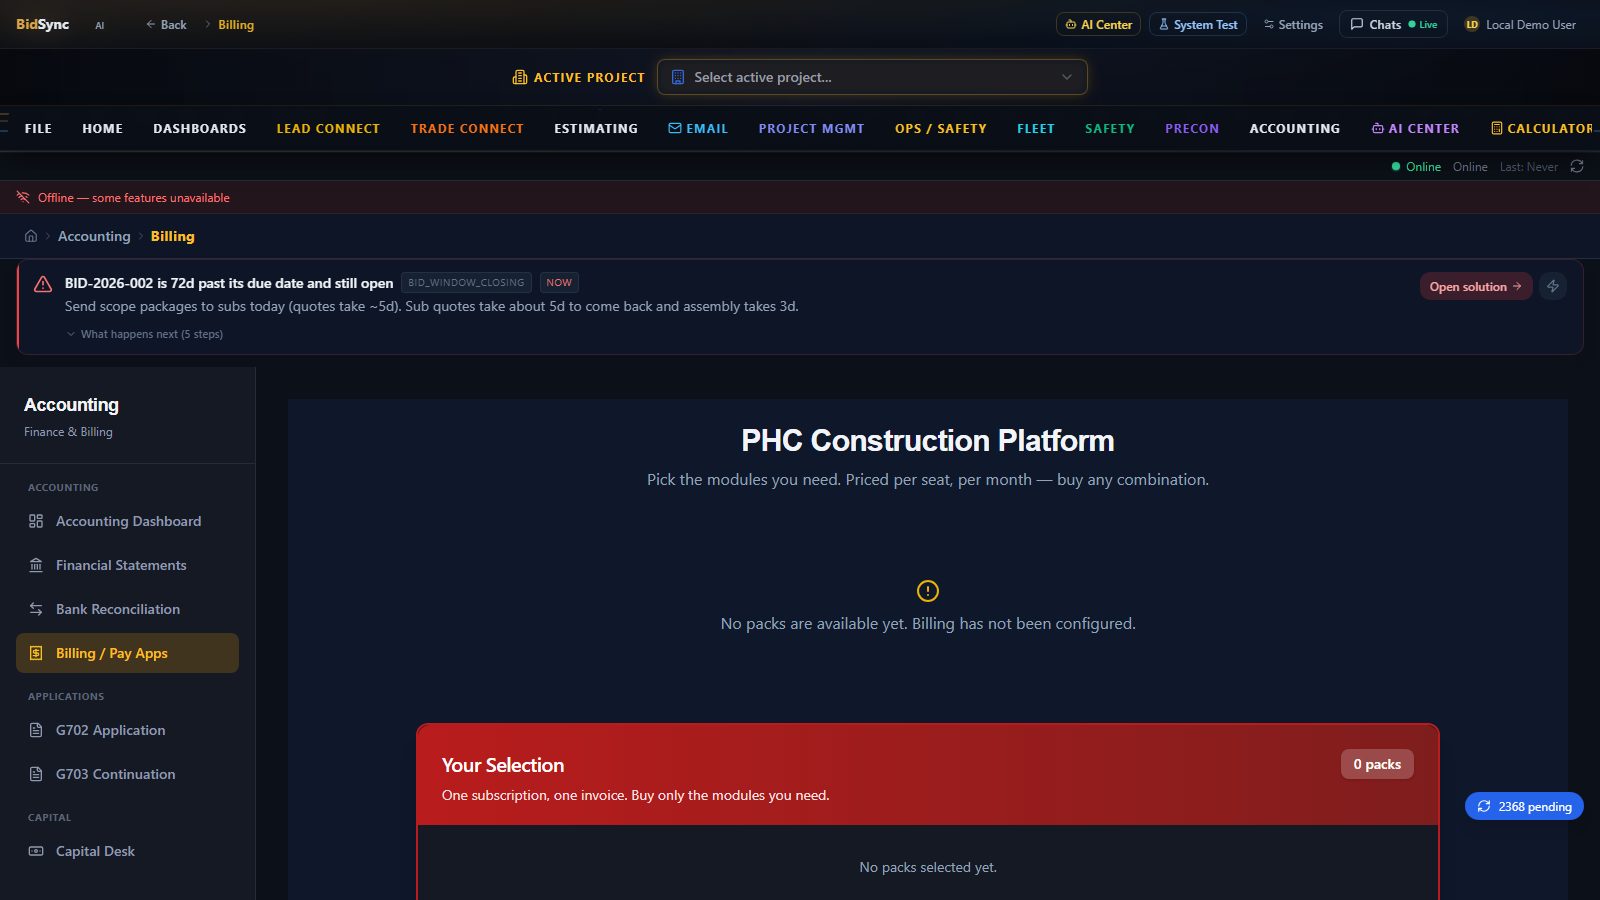This screenshot has width=1600, height=900.
Task: Open the PRECON menu
Action: pos(1192,128)
